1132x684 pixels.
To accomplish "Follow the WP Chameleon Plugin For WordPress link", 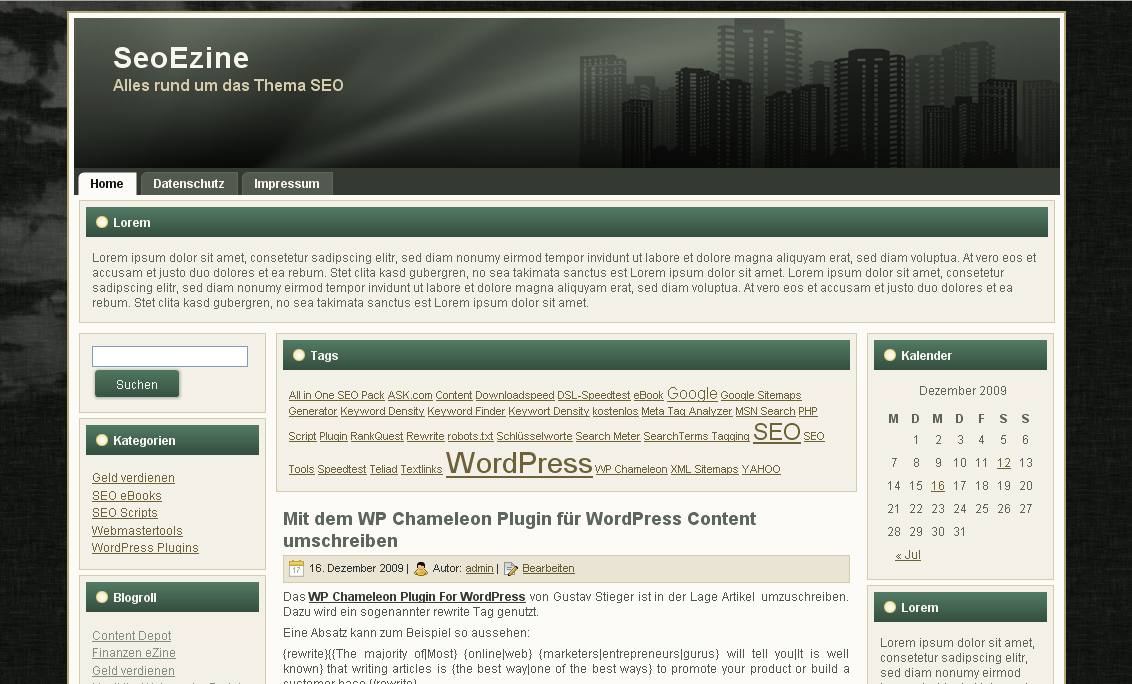I will 417,597.
